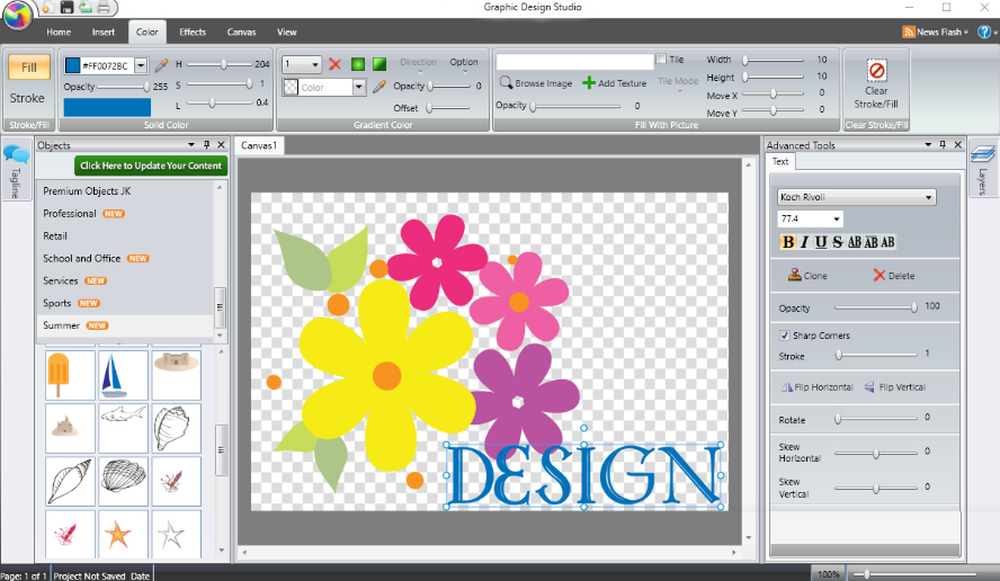
Task: Click the red X gradient remove icon
Action: click(335, 64)
